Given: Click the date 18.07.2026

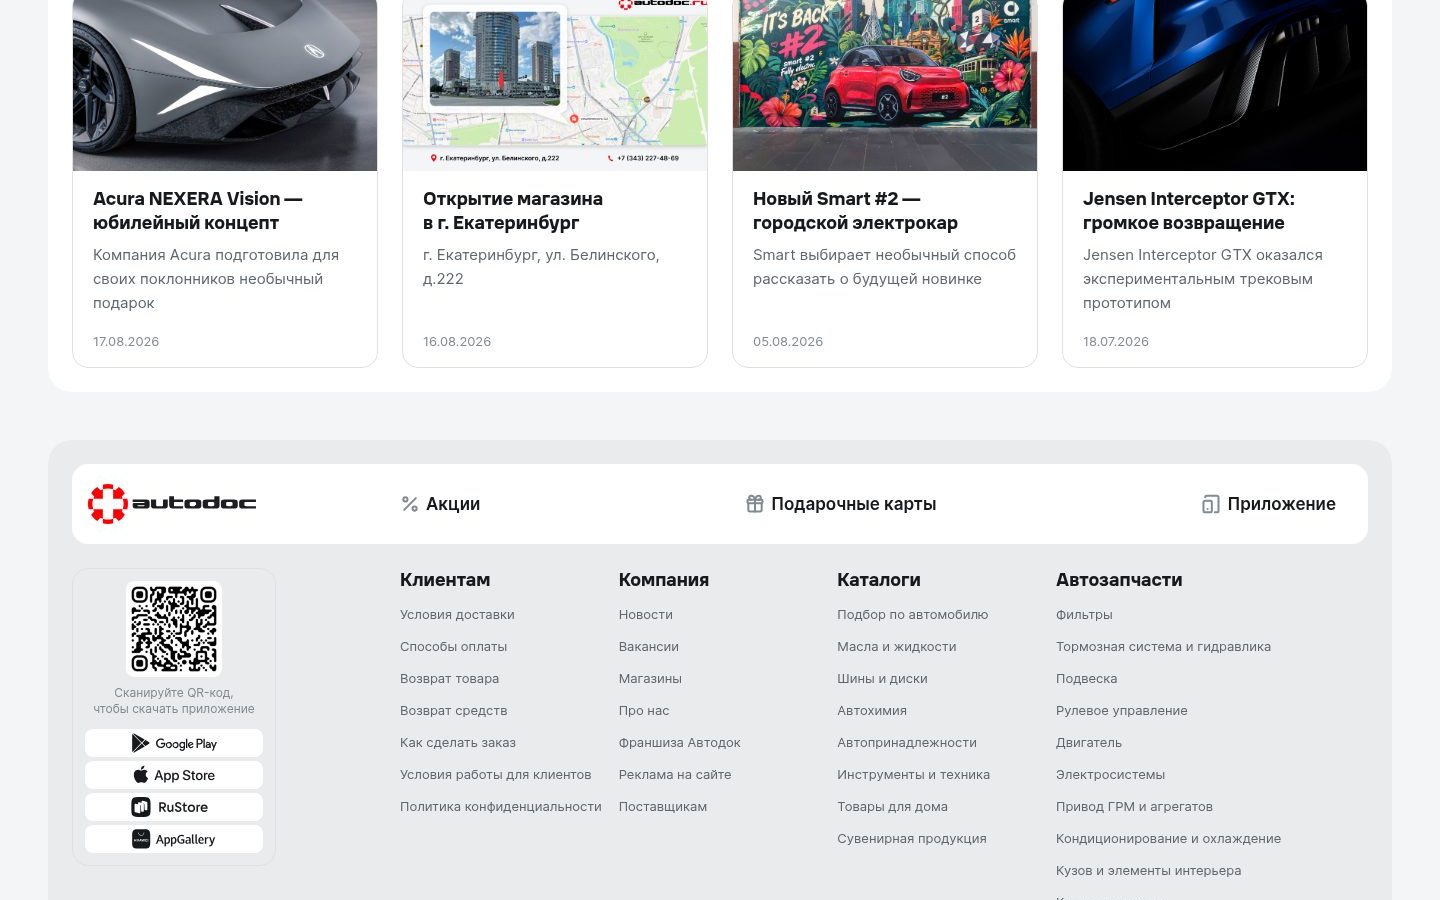Looking at the screenshot, I should pyautogui.click(x=1116, y=342).
